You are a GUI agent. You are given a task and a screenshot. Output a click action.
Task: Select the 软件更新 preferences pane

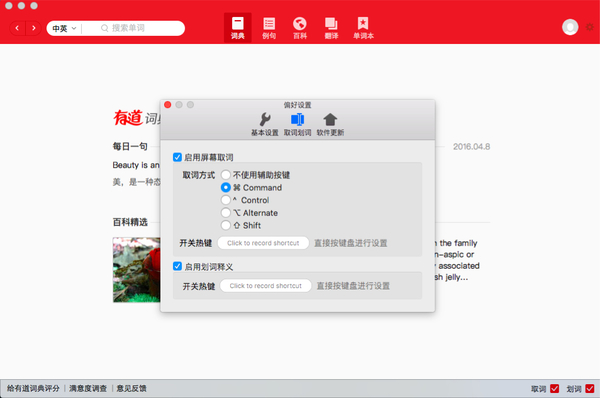pyautogui.click(x=330, y=124)
